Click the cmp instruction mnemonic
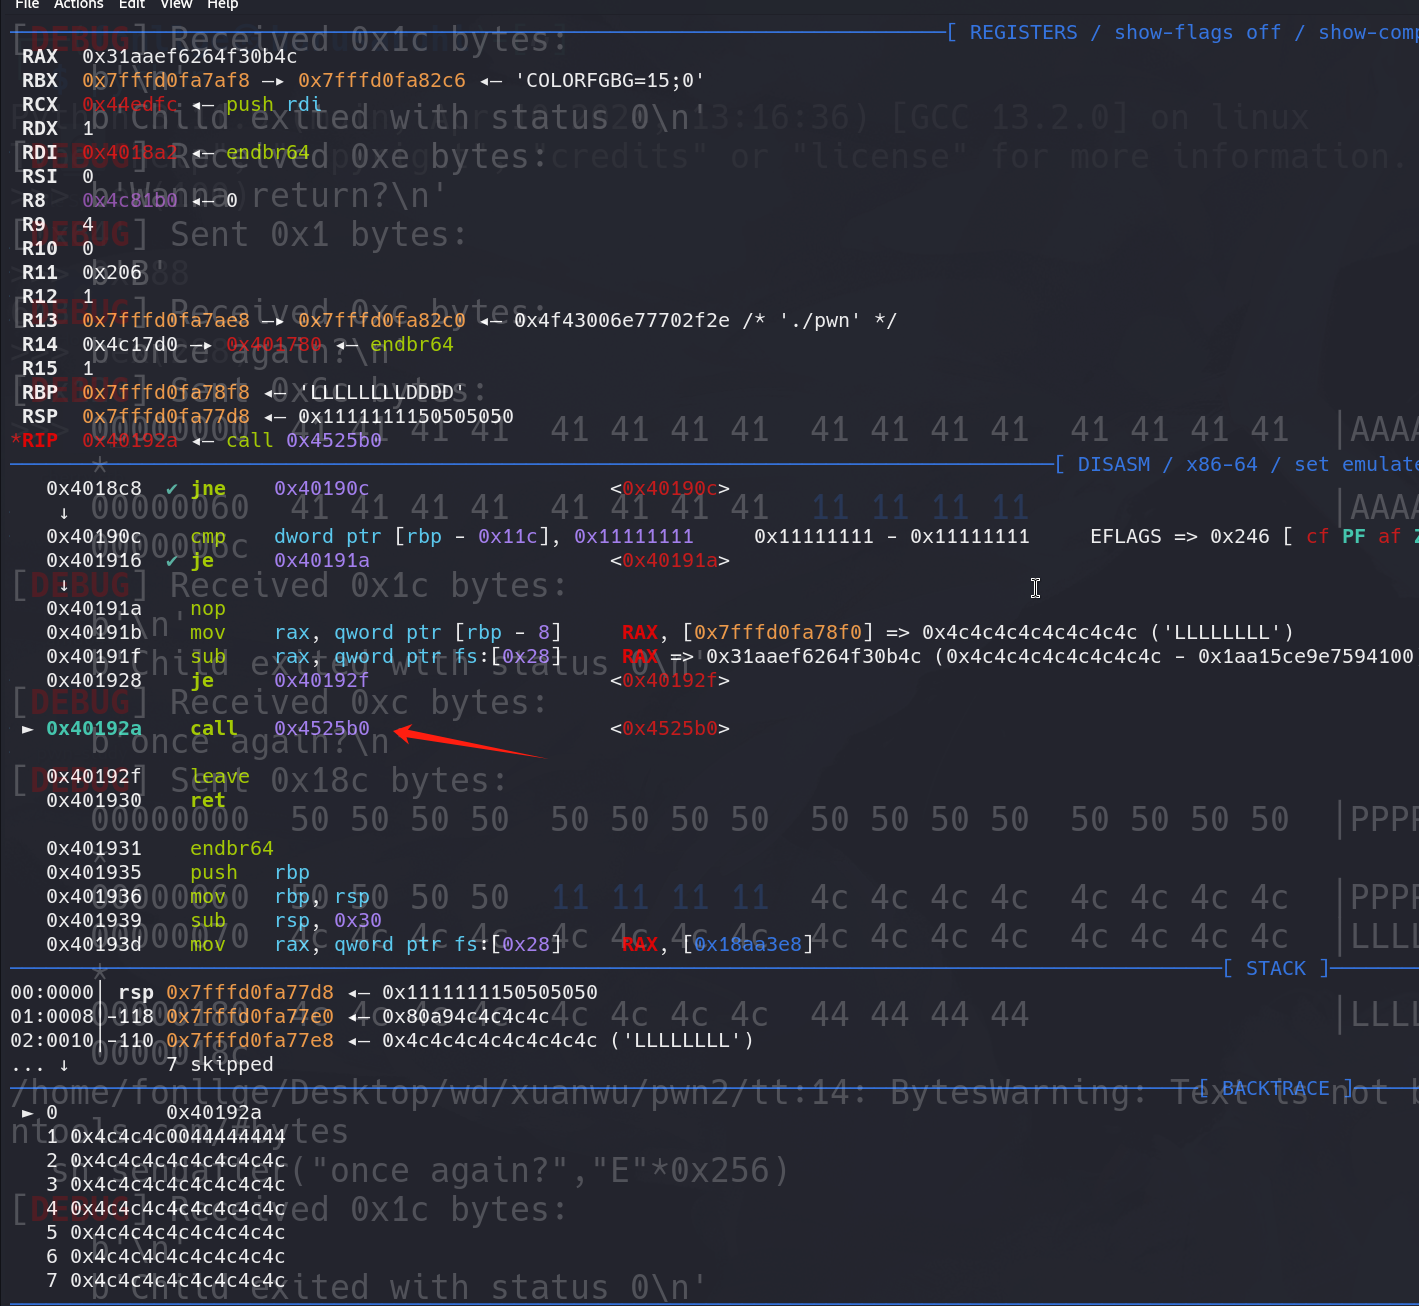The width and height of the screenshot is (1419, 1306). (x=208, y=536)
